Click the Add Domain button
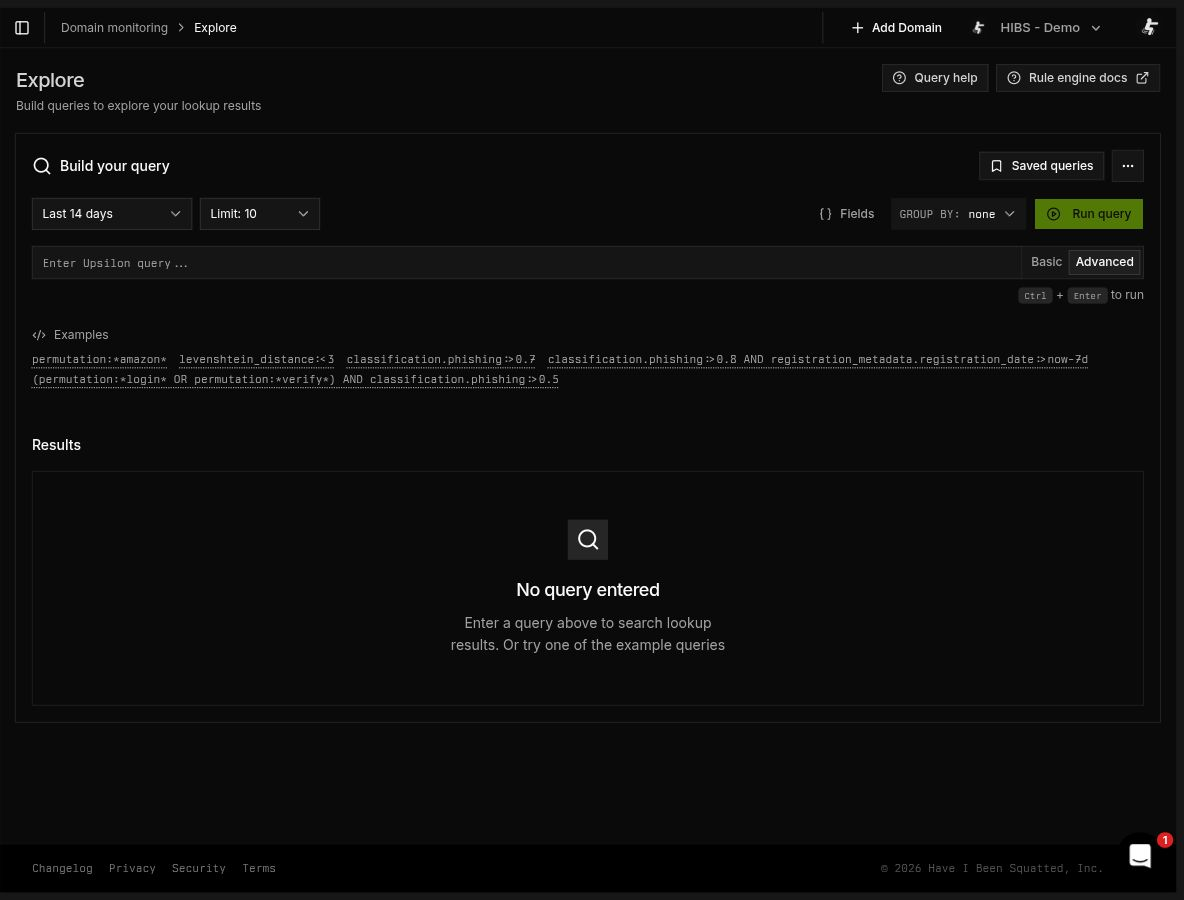 [x=896, y=28]
